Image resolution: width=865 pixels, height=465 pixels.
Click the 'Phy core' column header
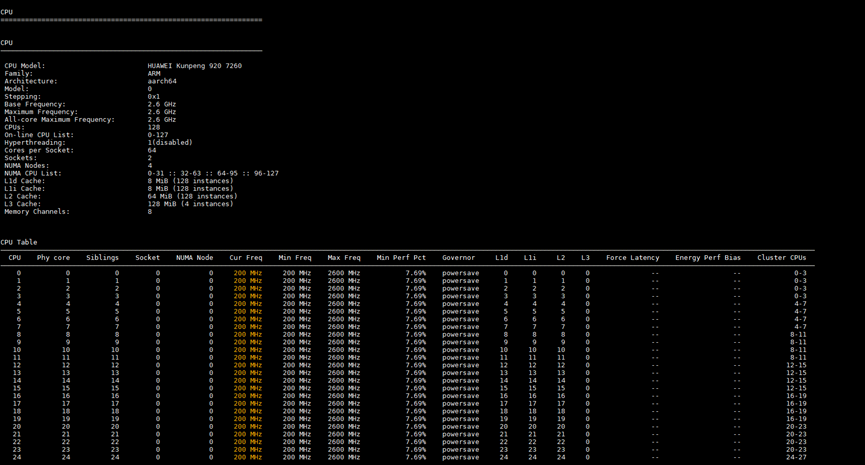coord(53,258)
